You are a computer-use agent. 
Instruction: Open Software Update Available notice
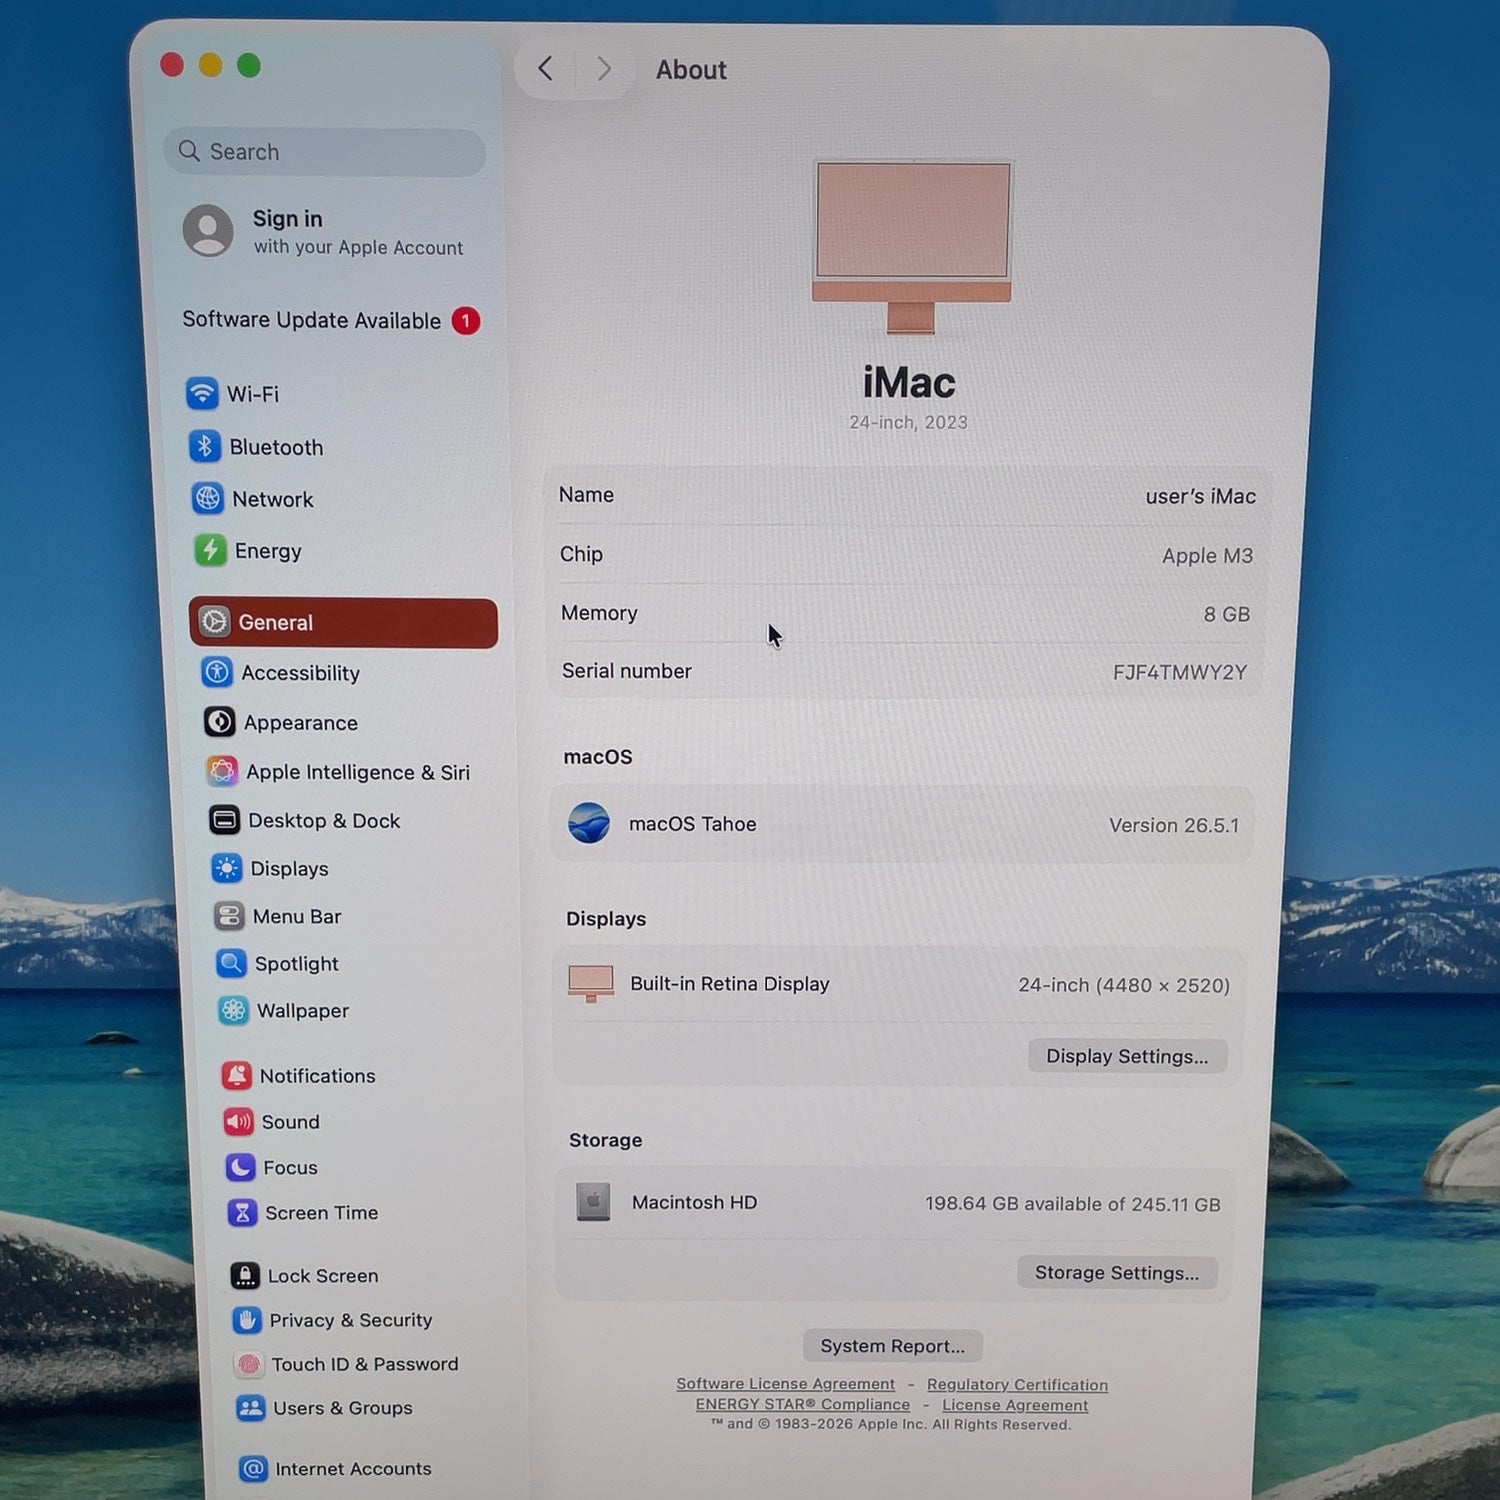tap(331, 320)
